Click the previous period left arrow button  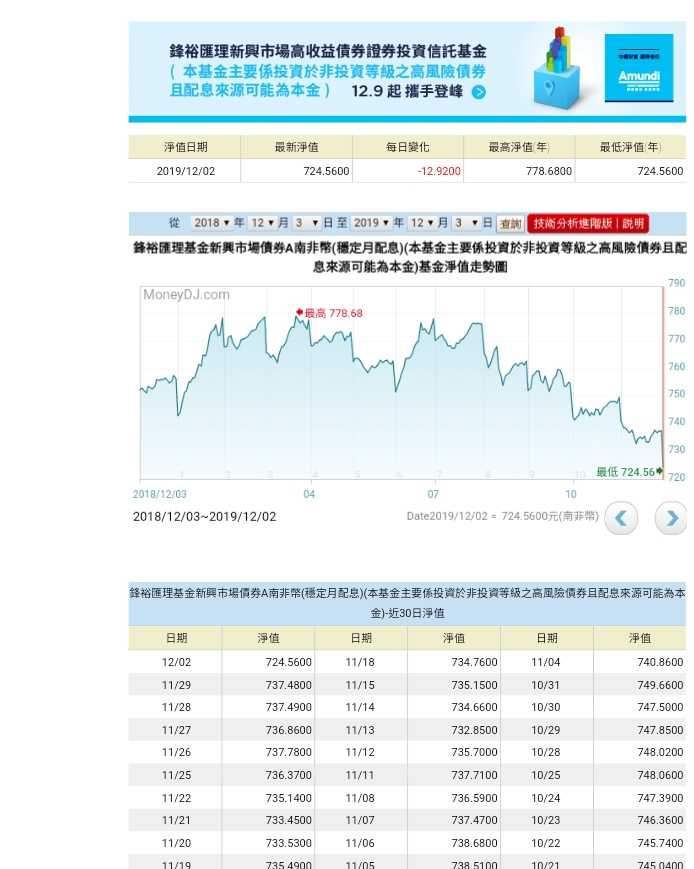click(x=621, y=518)
